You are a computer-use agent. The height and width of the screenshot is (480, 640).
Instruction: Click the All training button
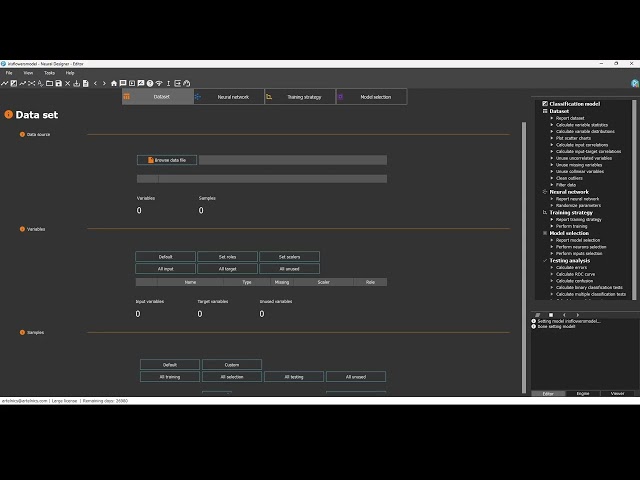click(x=170, y=377)
